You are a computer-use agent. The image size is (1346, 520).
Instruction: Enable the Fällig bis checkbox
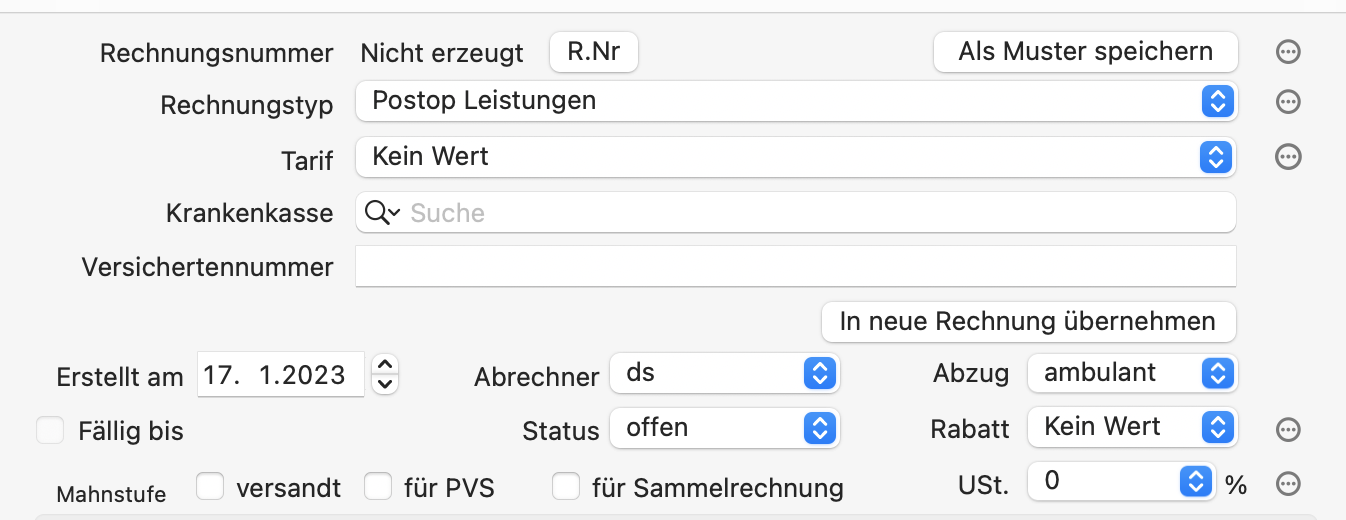(x=50, y=430)
